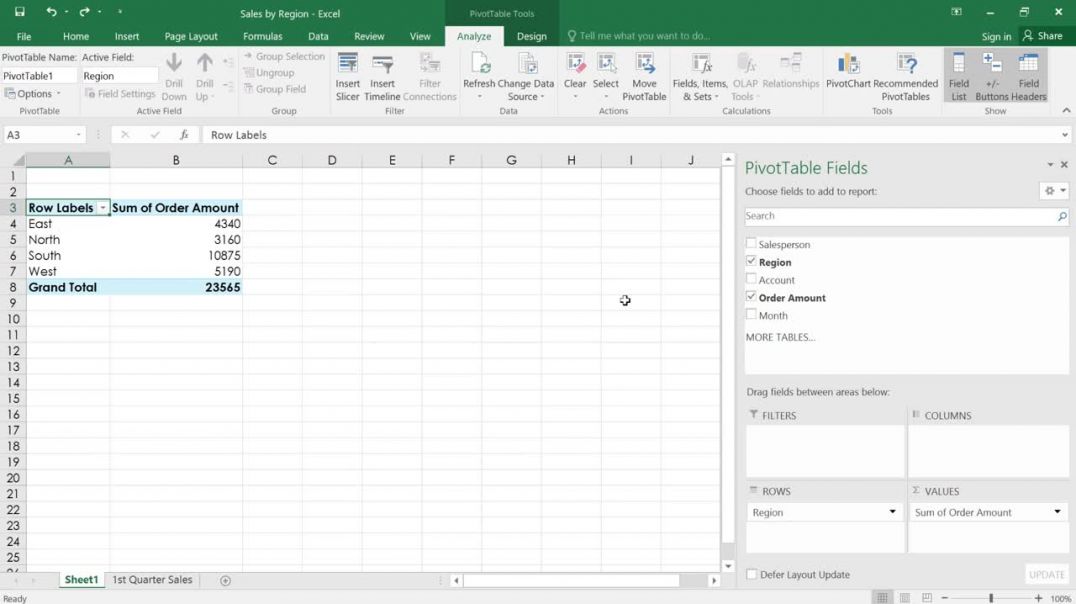Toggle Field Headers display

pyautogui.click(x=1028, y=77)
